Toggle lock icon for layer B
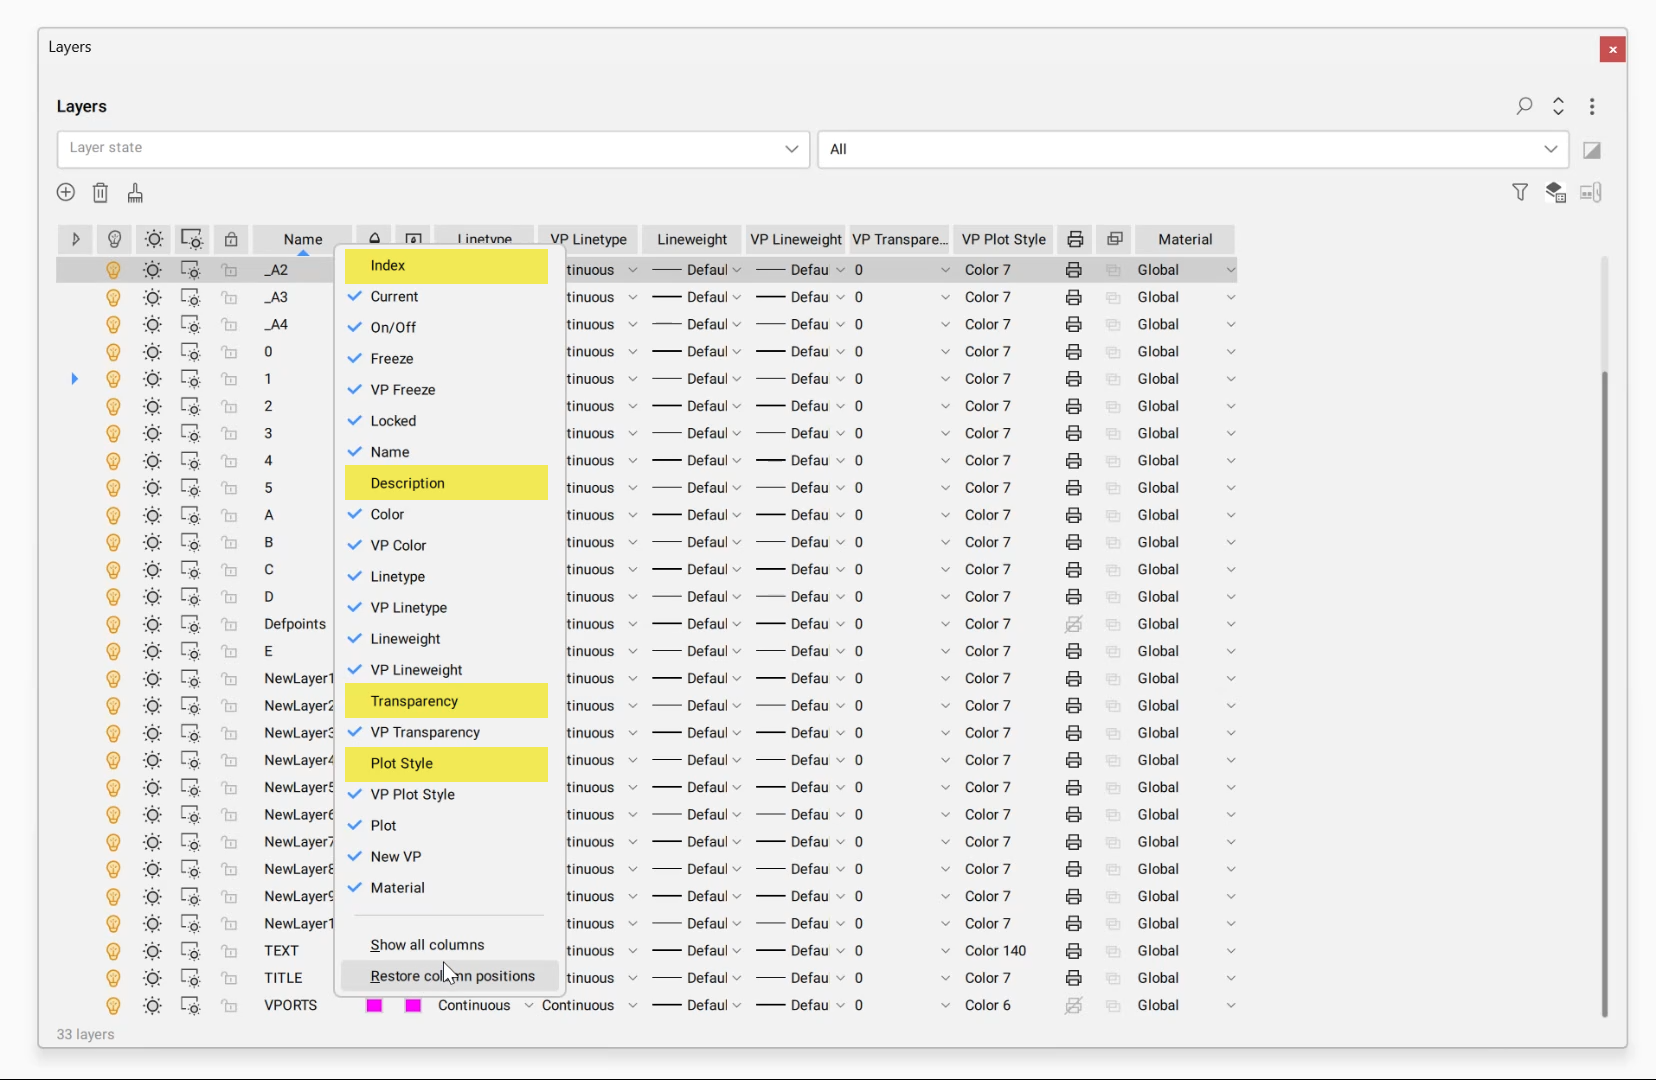 click(229, 542)
